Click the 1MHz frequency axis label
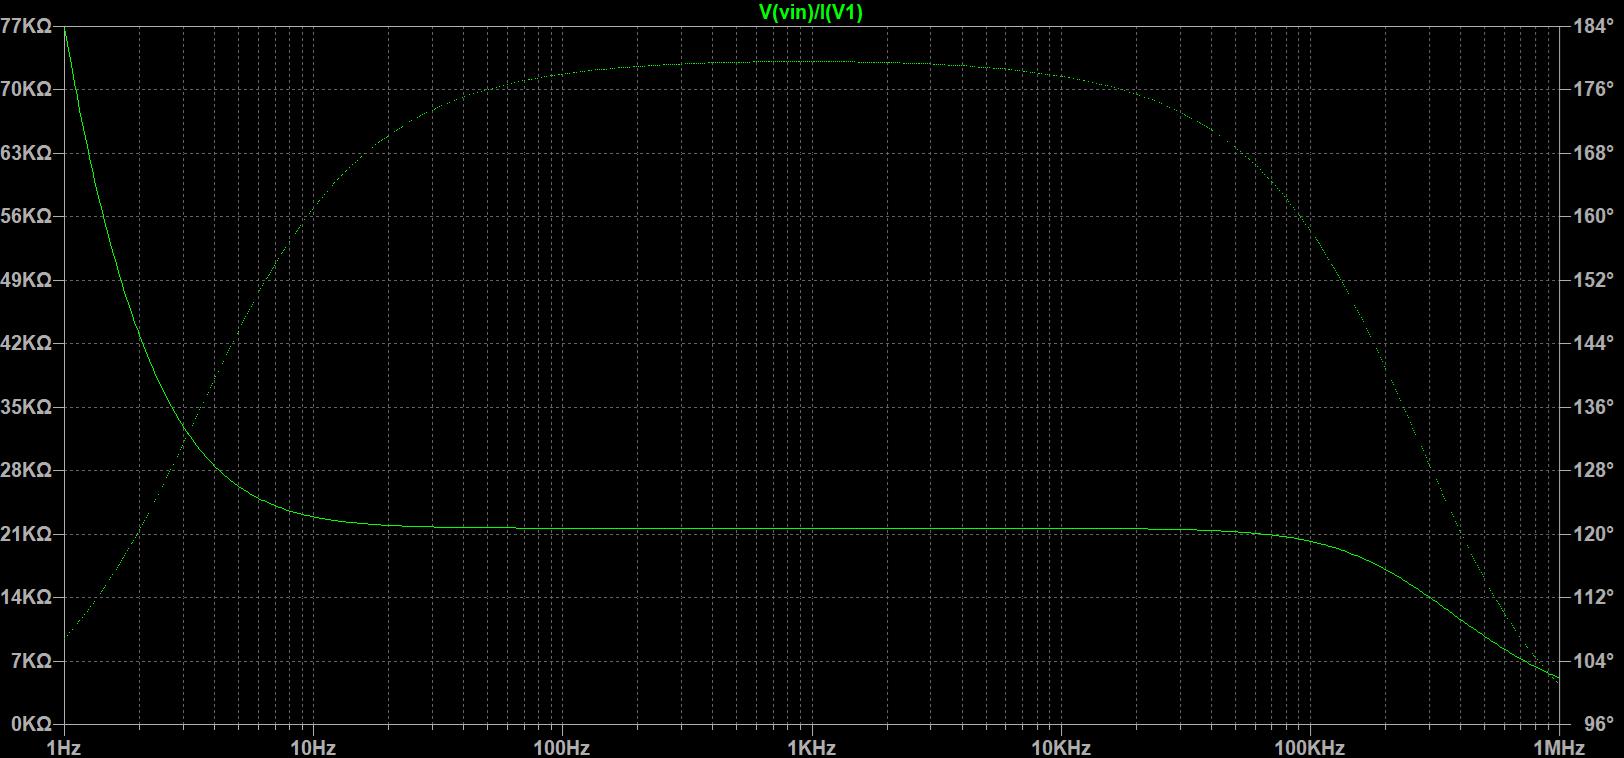 click(1558, 747)
